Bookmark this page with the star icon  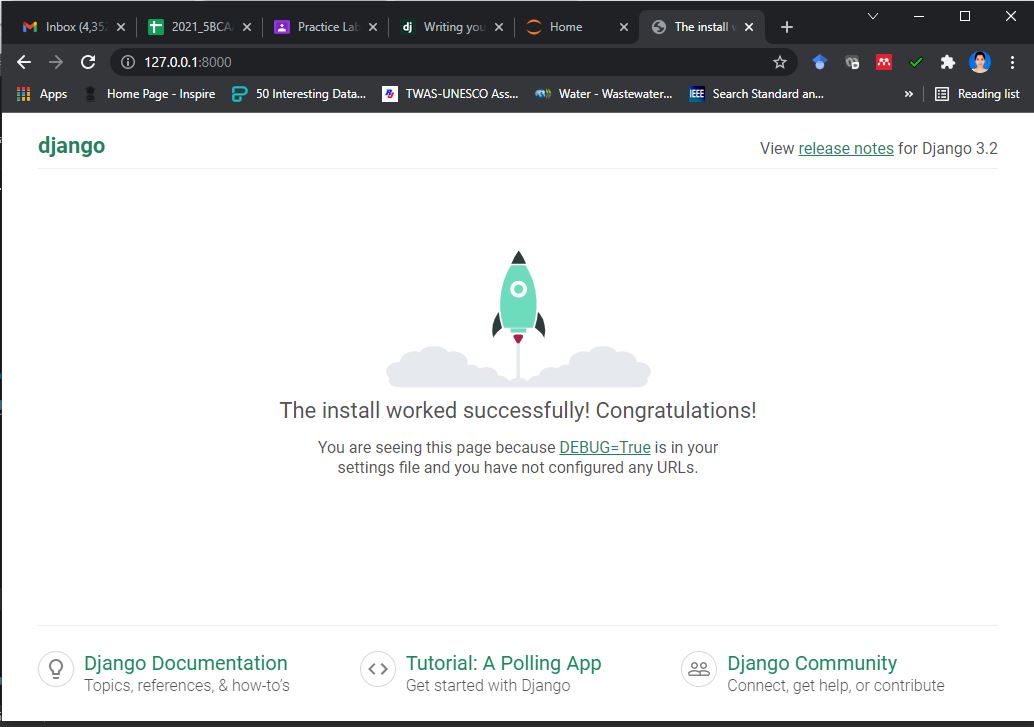[x=779, y=62]
